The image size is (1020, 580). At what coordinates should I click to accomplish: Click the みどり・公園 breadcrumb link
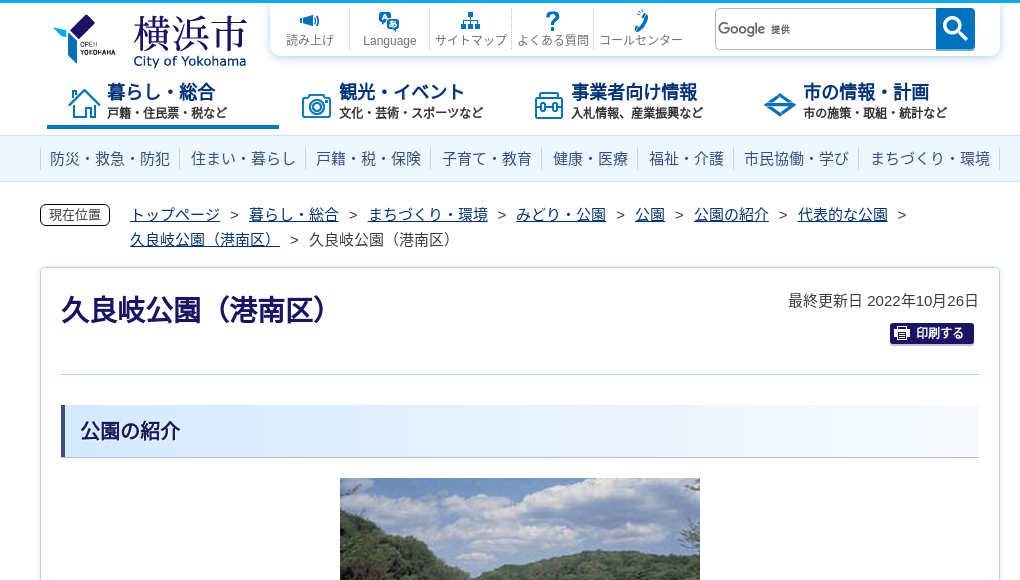pos(560,214)
